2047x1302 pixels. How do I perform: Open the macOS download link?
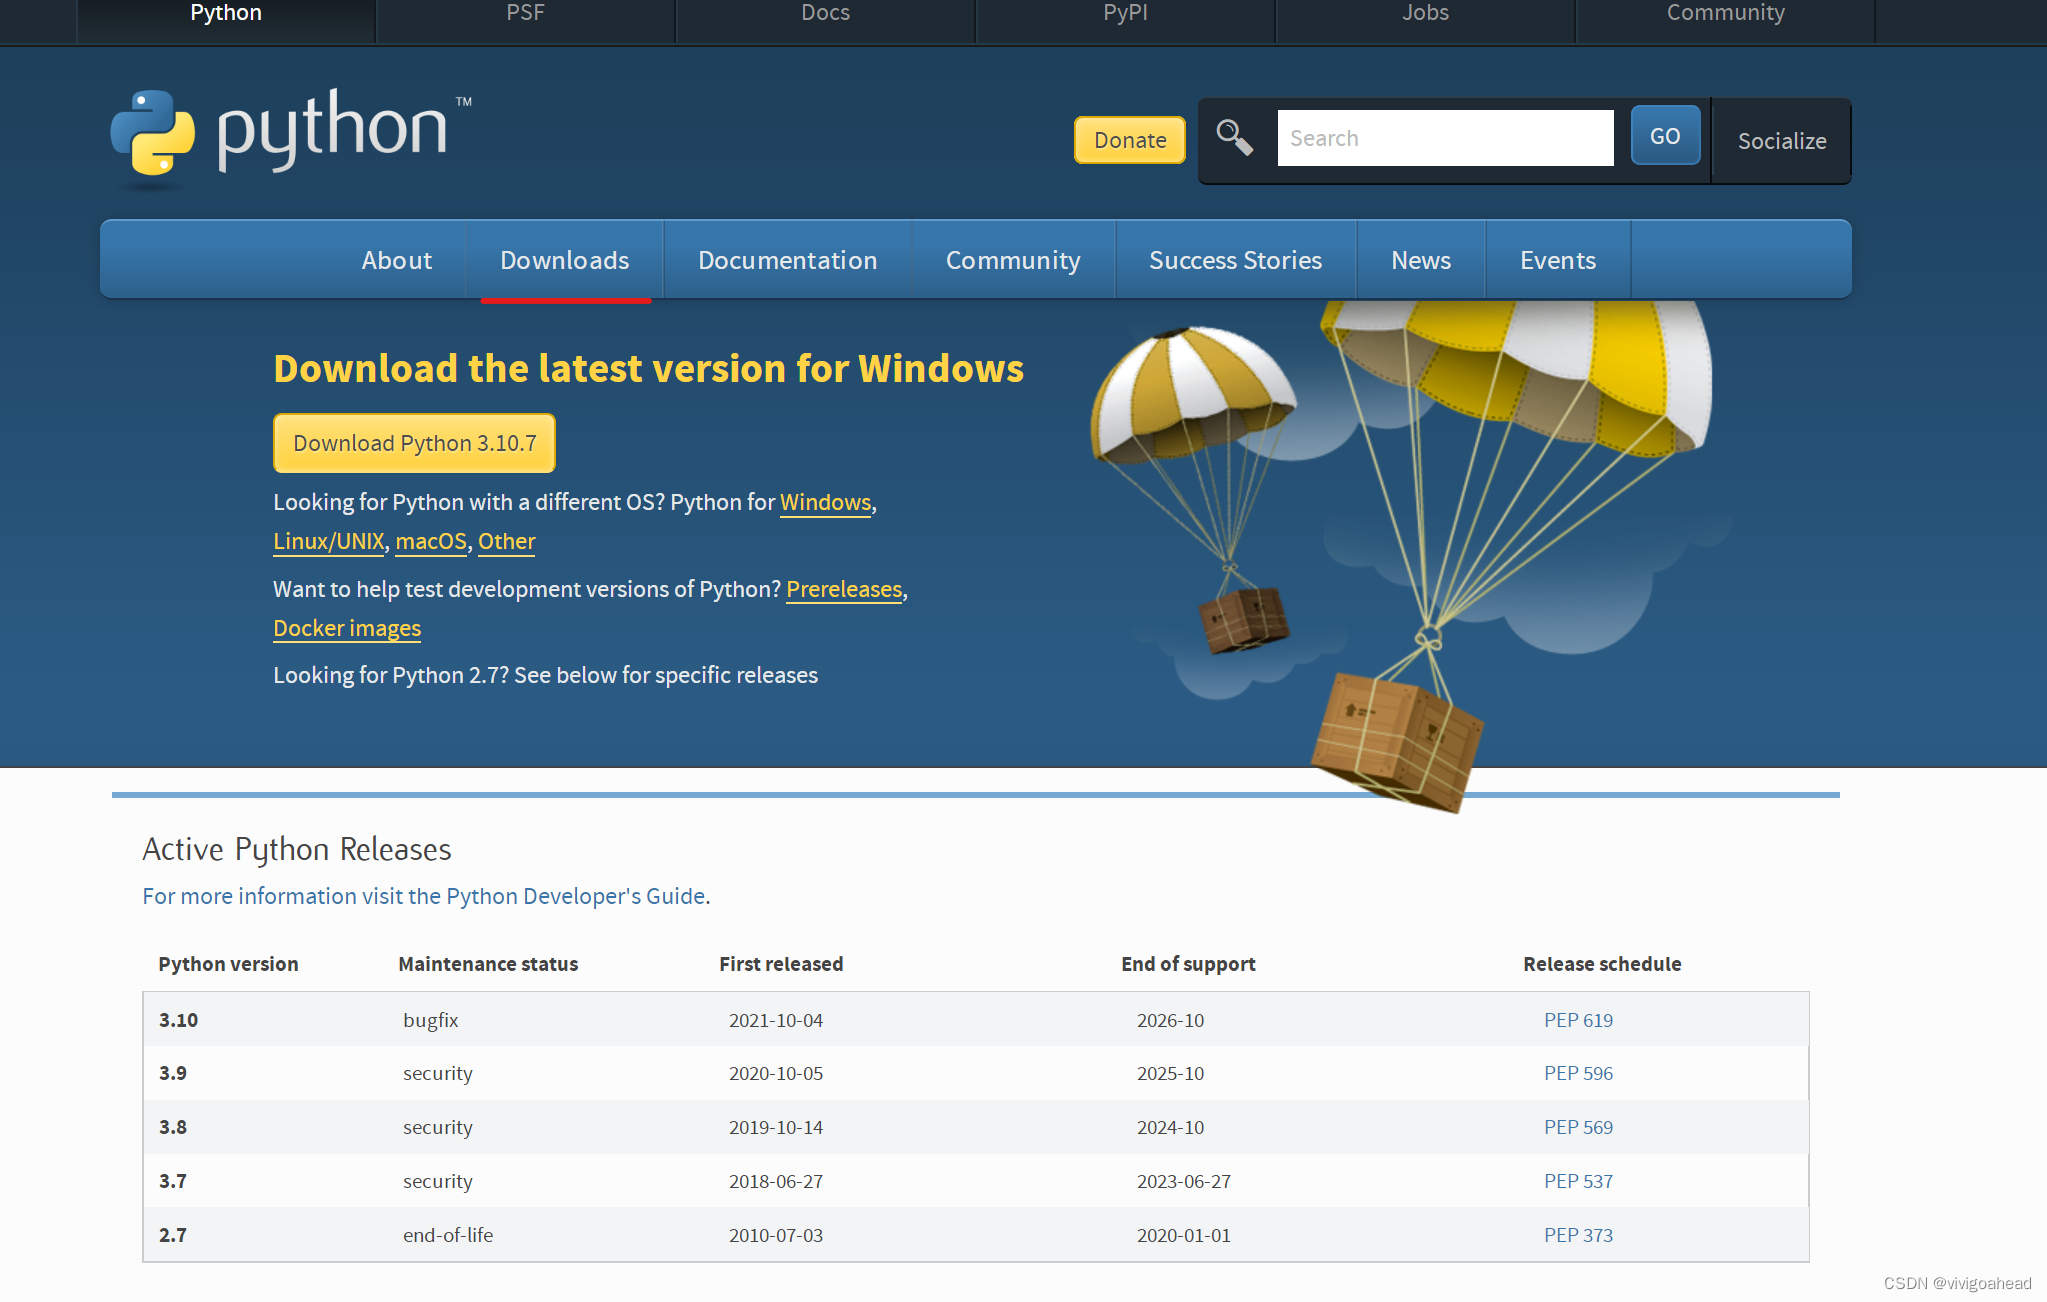pos(431,541)
